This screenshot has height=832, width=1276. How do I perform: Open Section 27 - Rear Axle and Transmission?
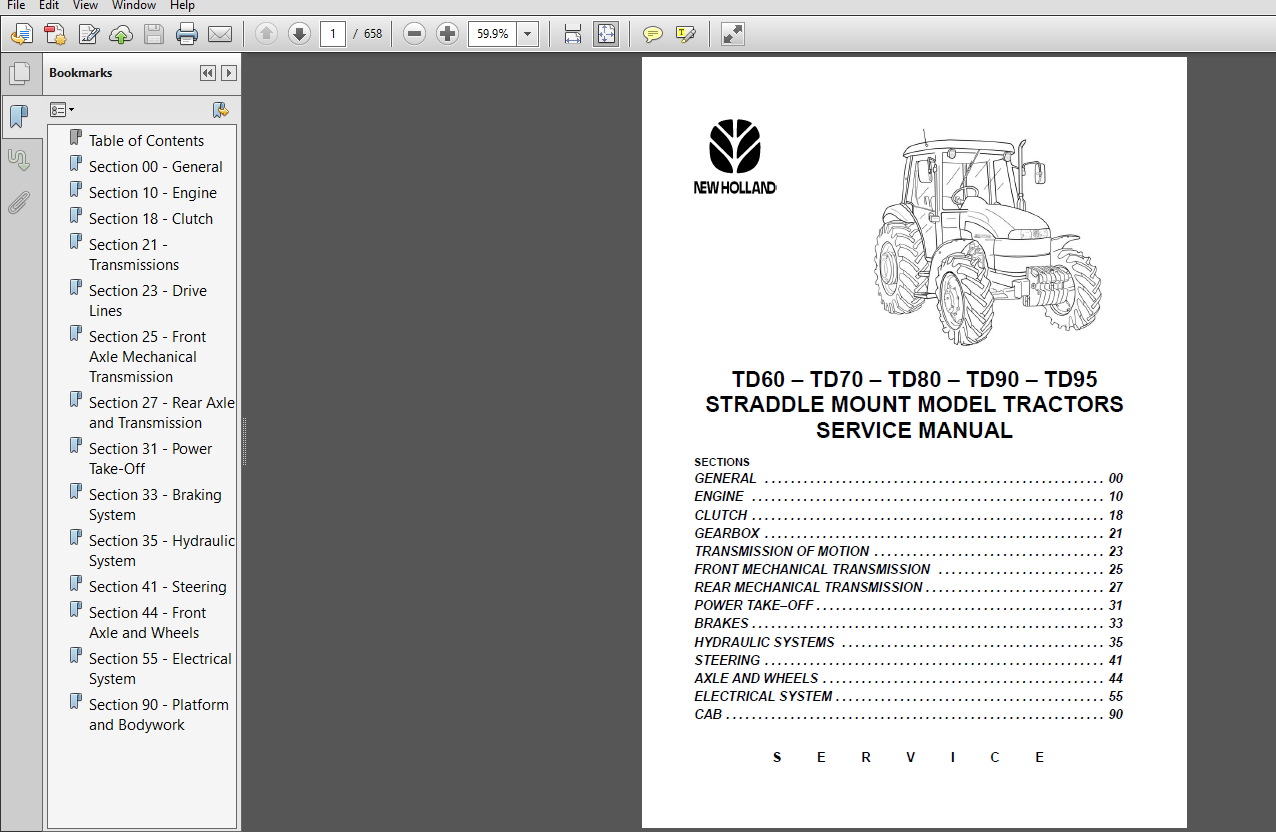pos(162,413)
